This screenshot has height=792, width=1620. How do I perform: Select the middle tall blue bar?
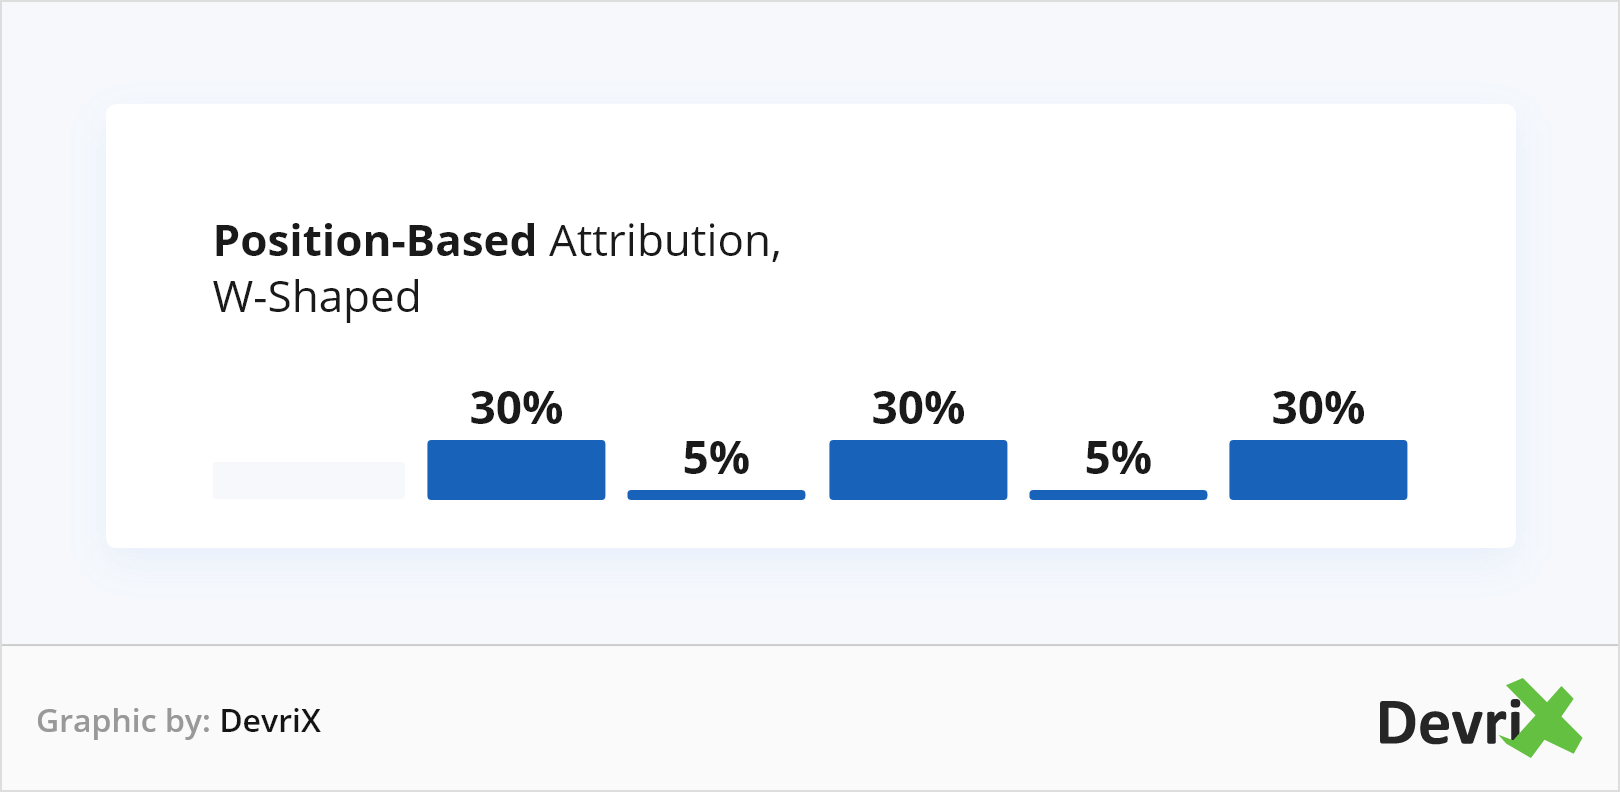[918, 470]
